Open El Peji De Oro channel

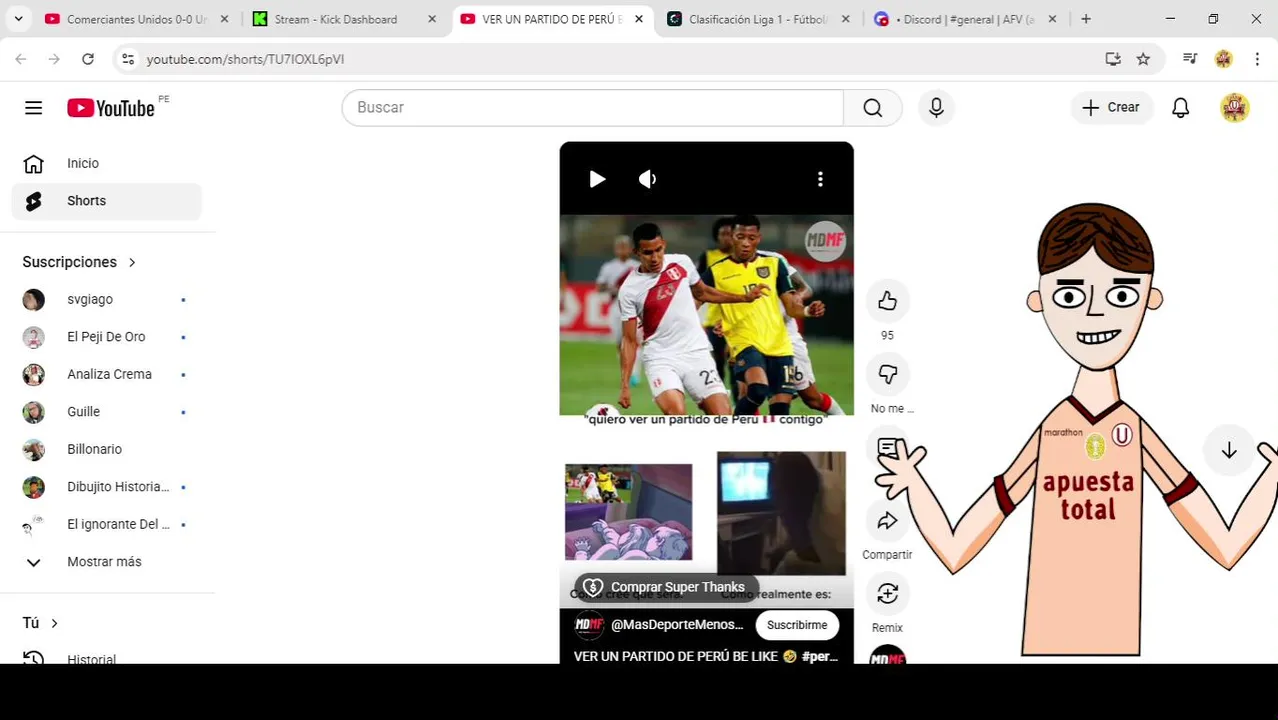click(107, 337)
